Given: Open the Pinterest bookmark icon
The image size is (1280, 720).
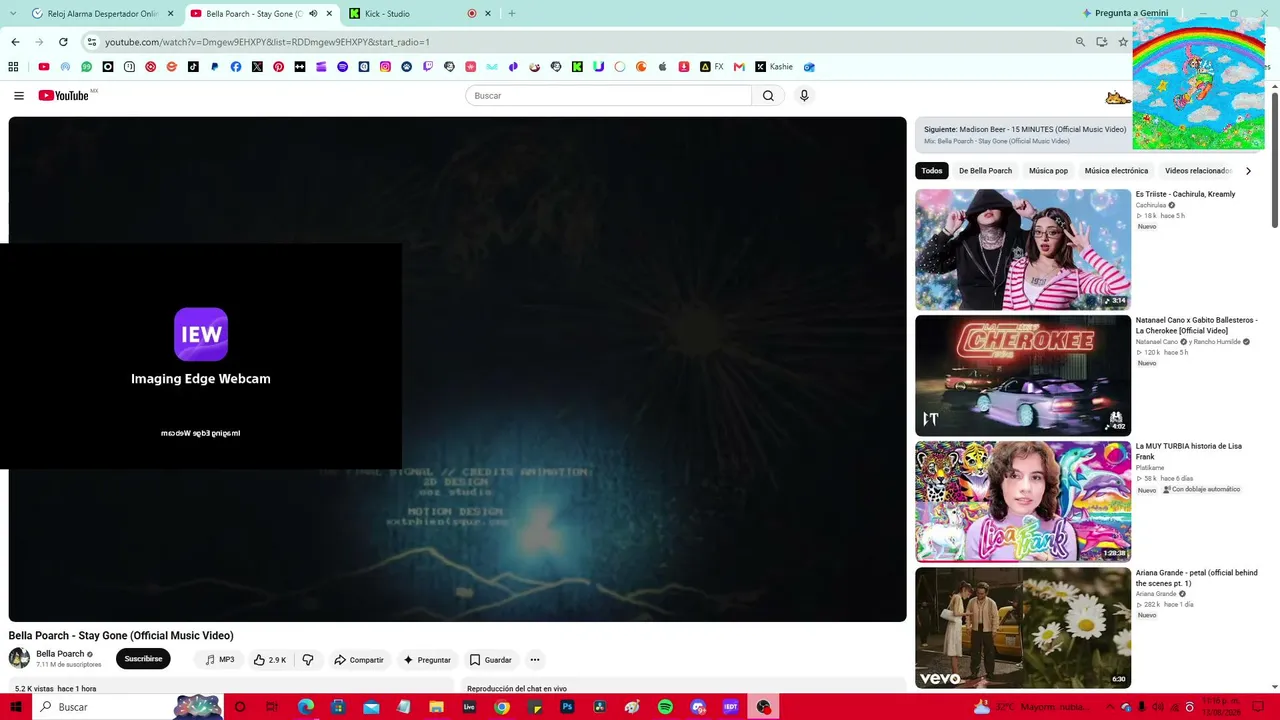Looking at the screenshot, I should point(278,67).
